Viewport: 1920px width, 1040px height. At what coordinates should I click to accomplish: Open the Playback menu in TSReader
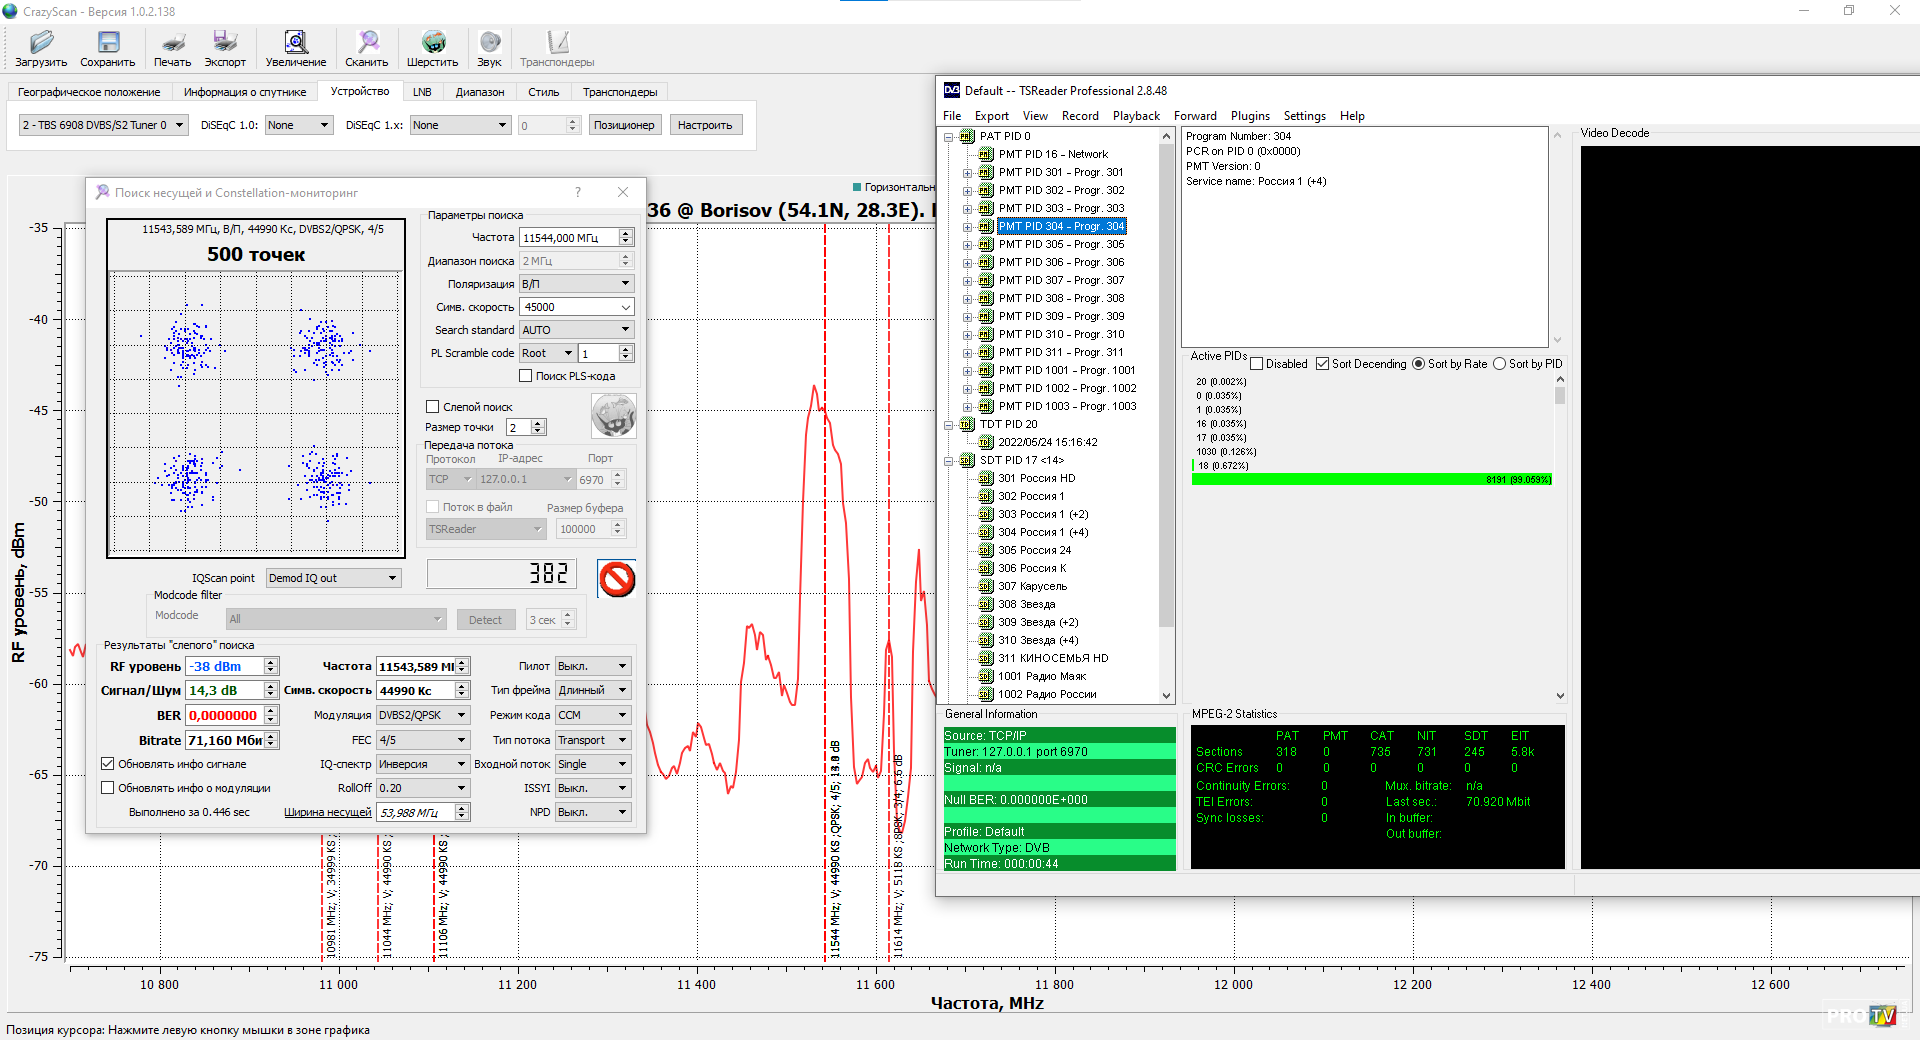(1136, 116)
